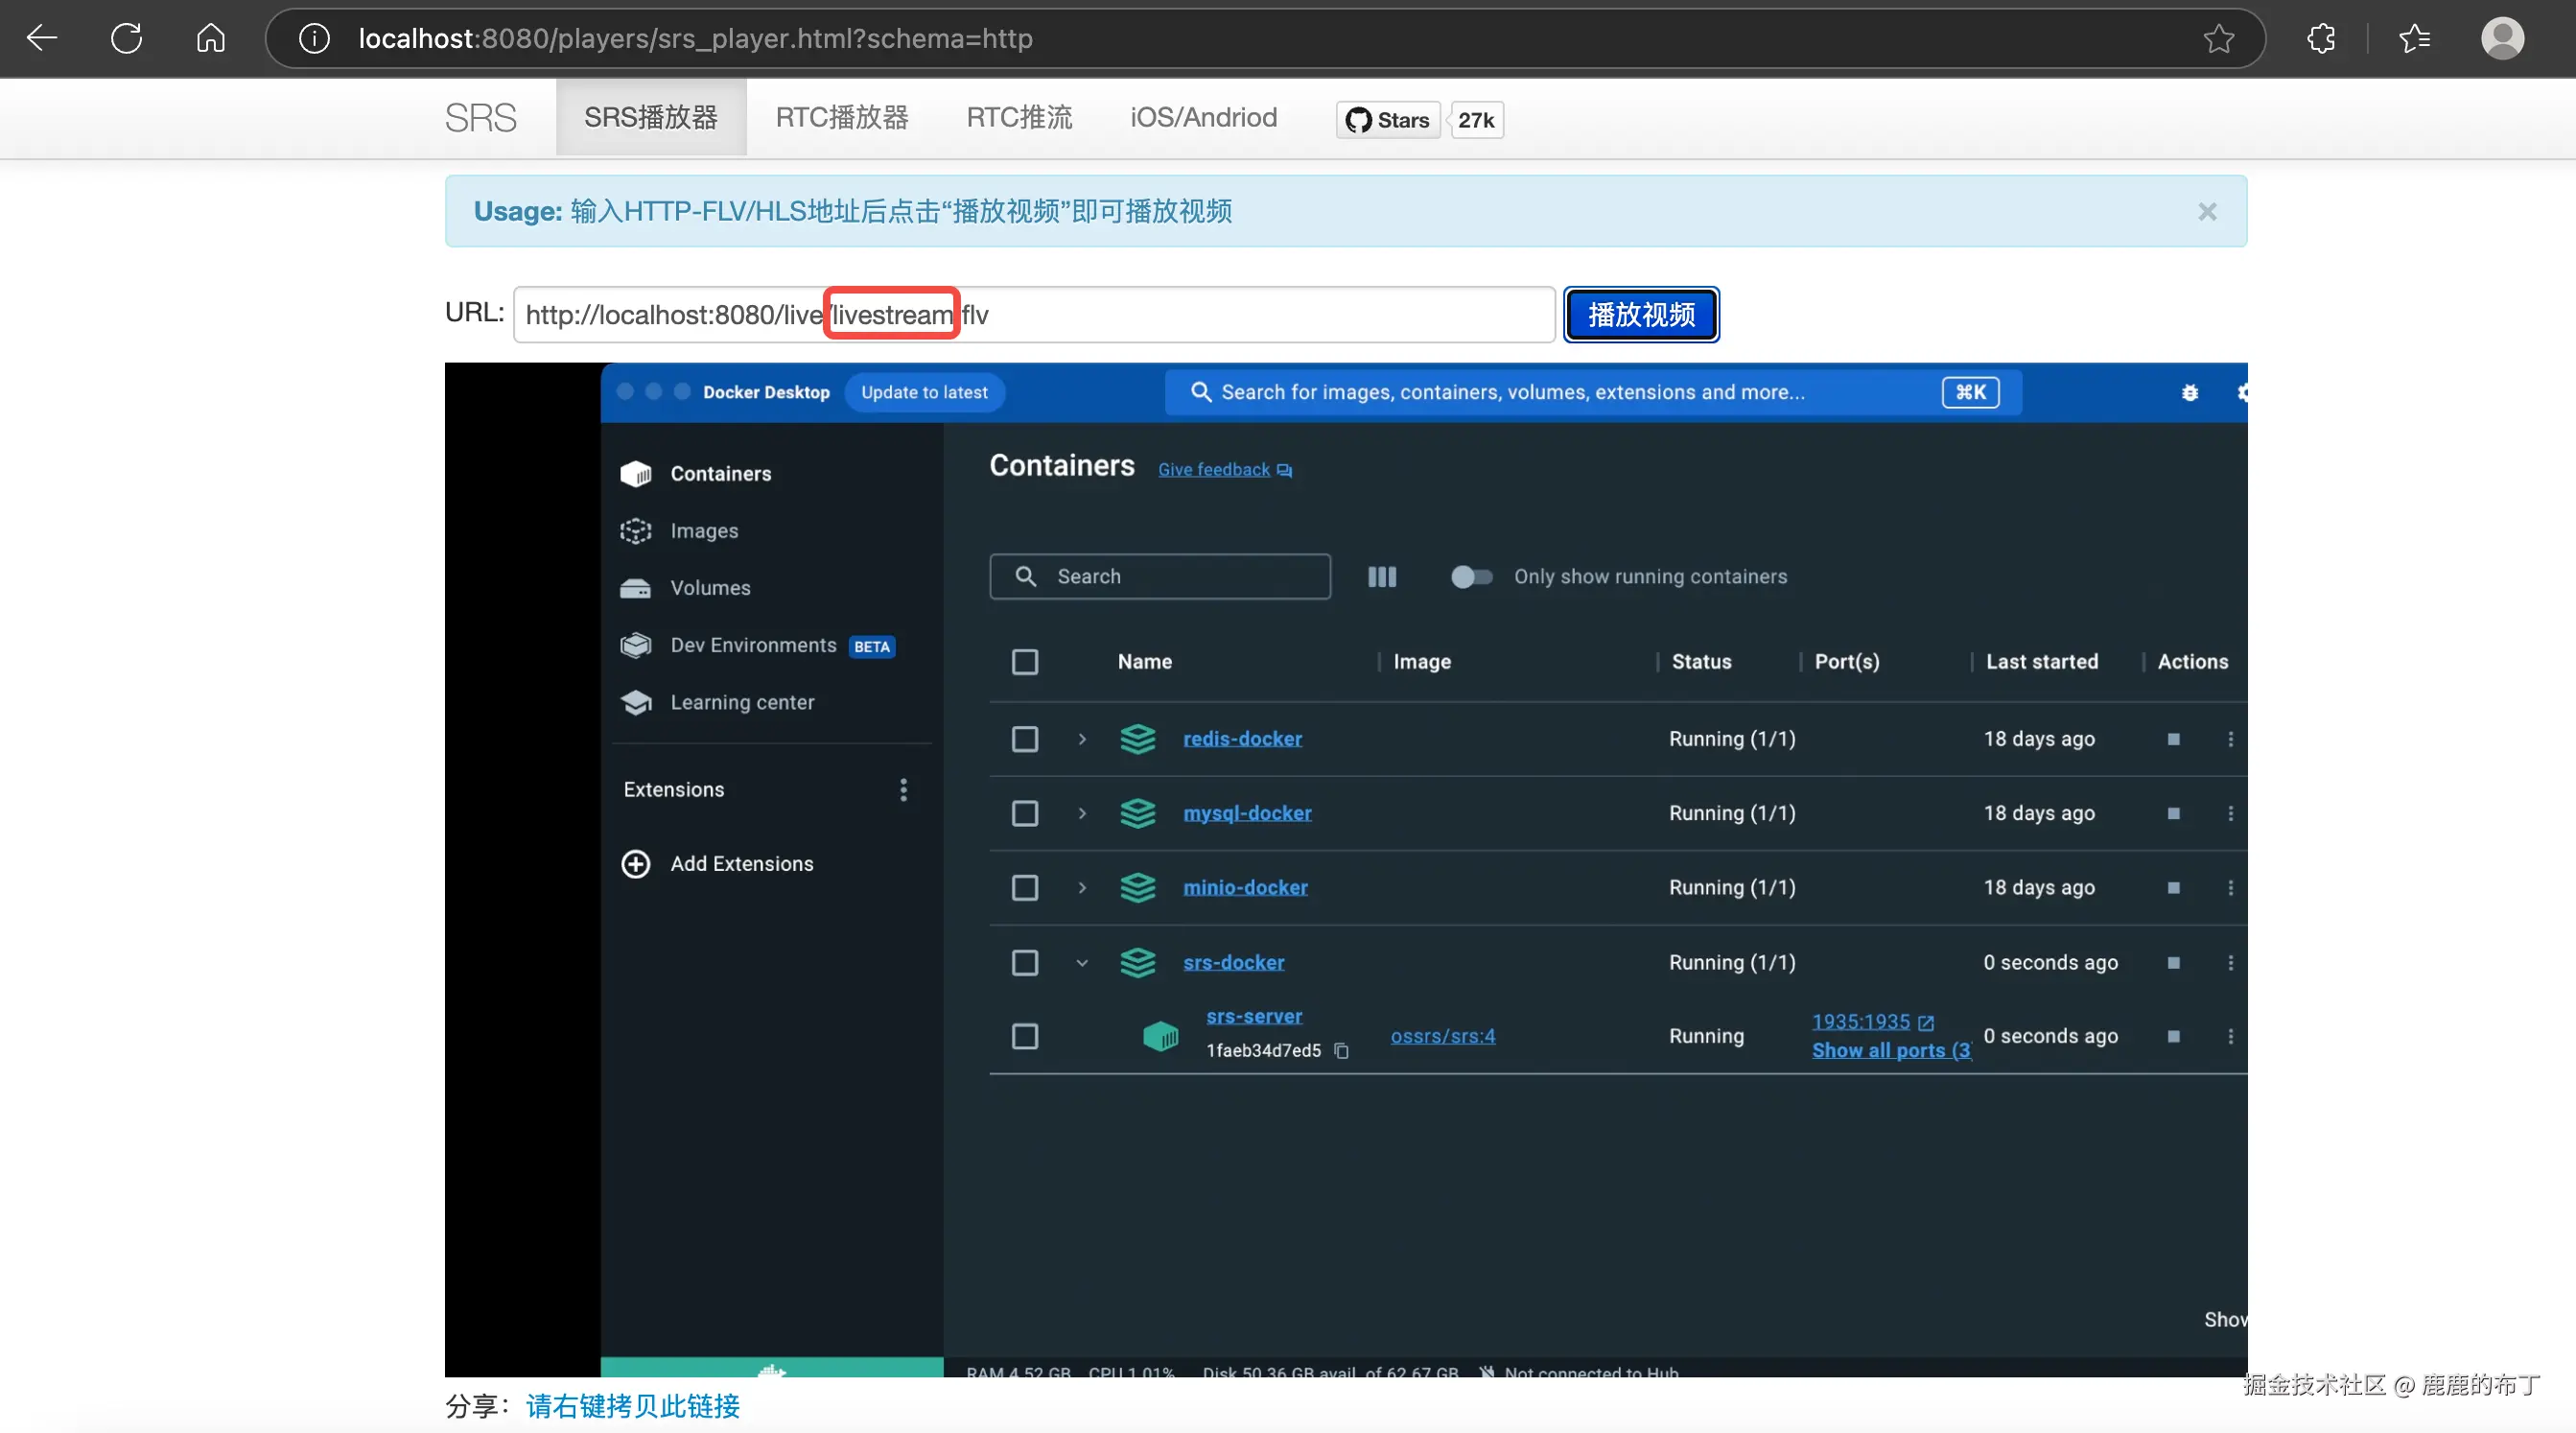Screen dimensions: 2576x1433
Task: Switch to the RTC播放器 tab
Action: (x=842, y=118)
